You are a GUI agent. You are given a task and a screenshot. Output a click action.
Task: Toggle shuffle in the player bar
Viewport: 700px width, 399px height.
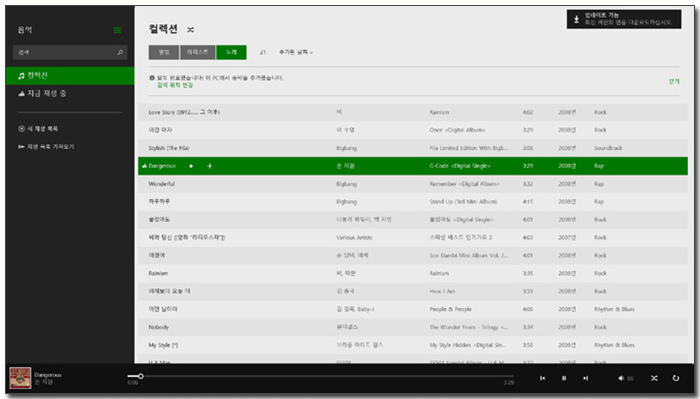(x=654, y=378)
